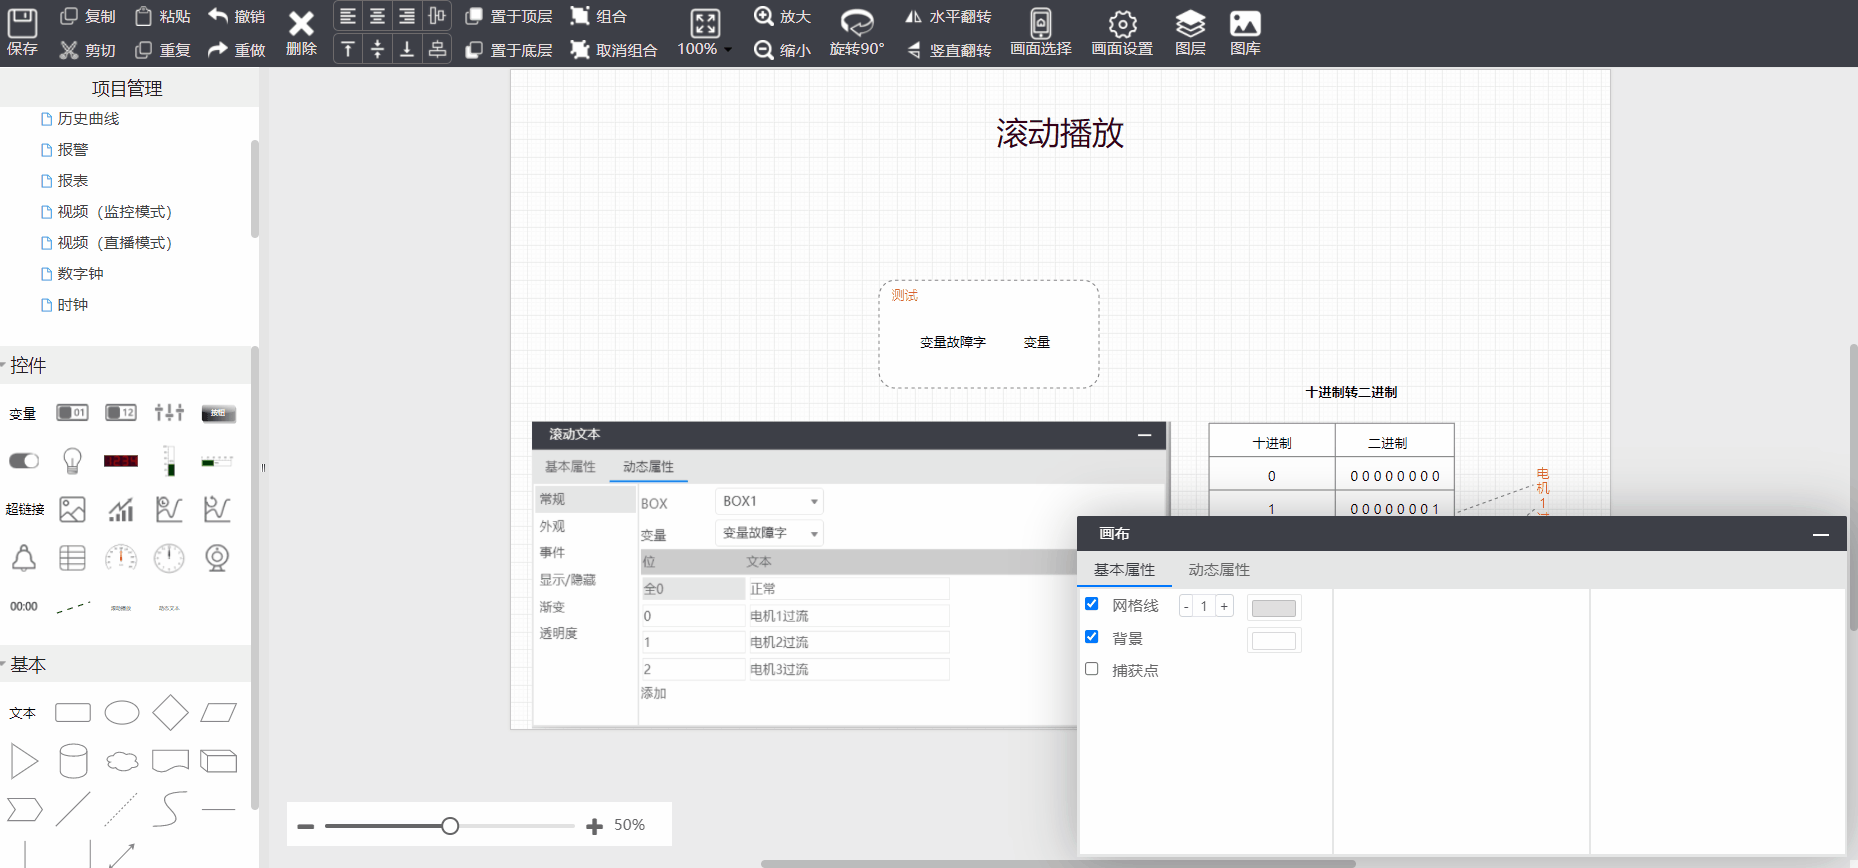The width and height of the screenshot is (1858, 868).
Task: Click the grid line gray color swatch
Action: [1273, 608]
